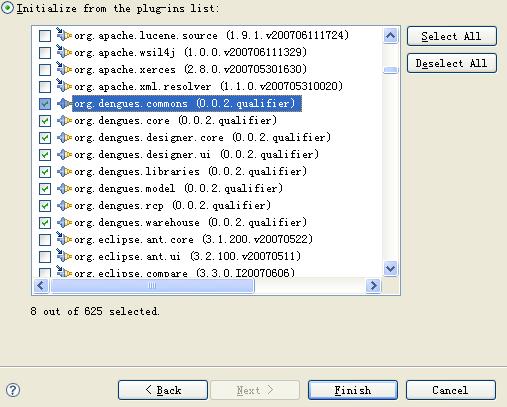Image resolution: width=507 pixels, height=407 pixels.
Task: Select org.dengues.core (0.0.2.qualifier) text
Action: pos(175,120)
